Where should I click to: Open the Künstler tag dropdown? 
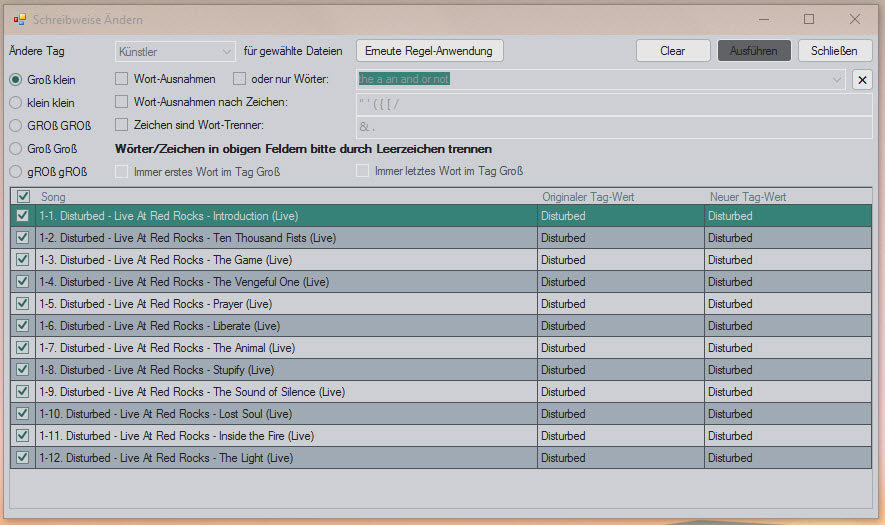click(176, 52)
